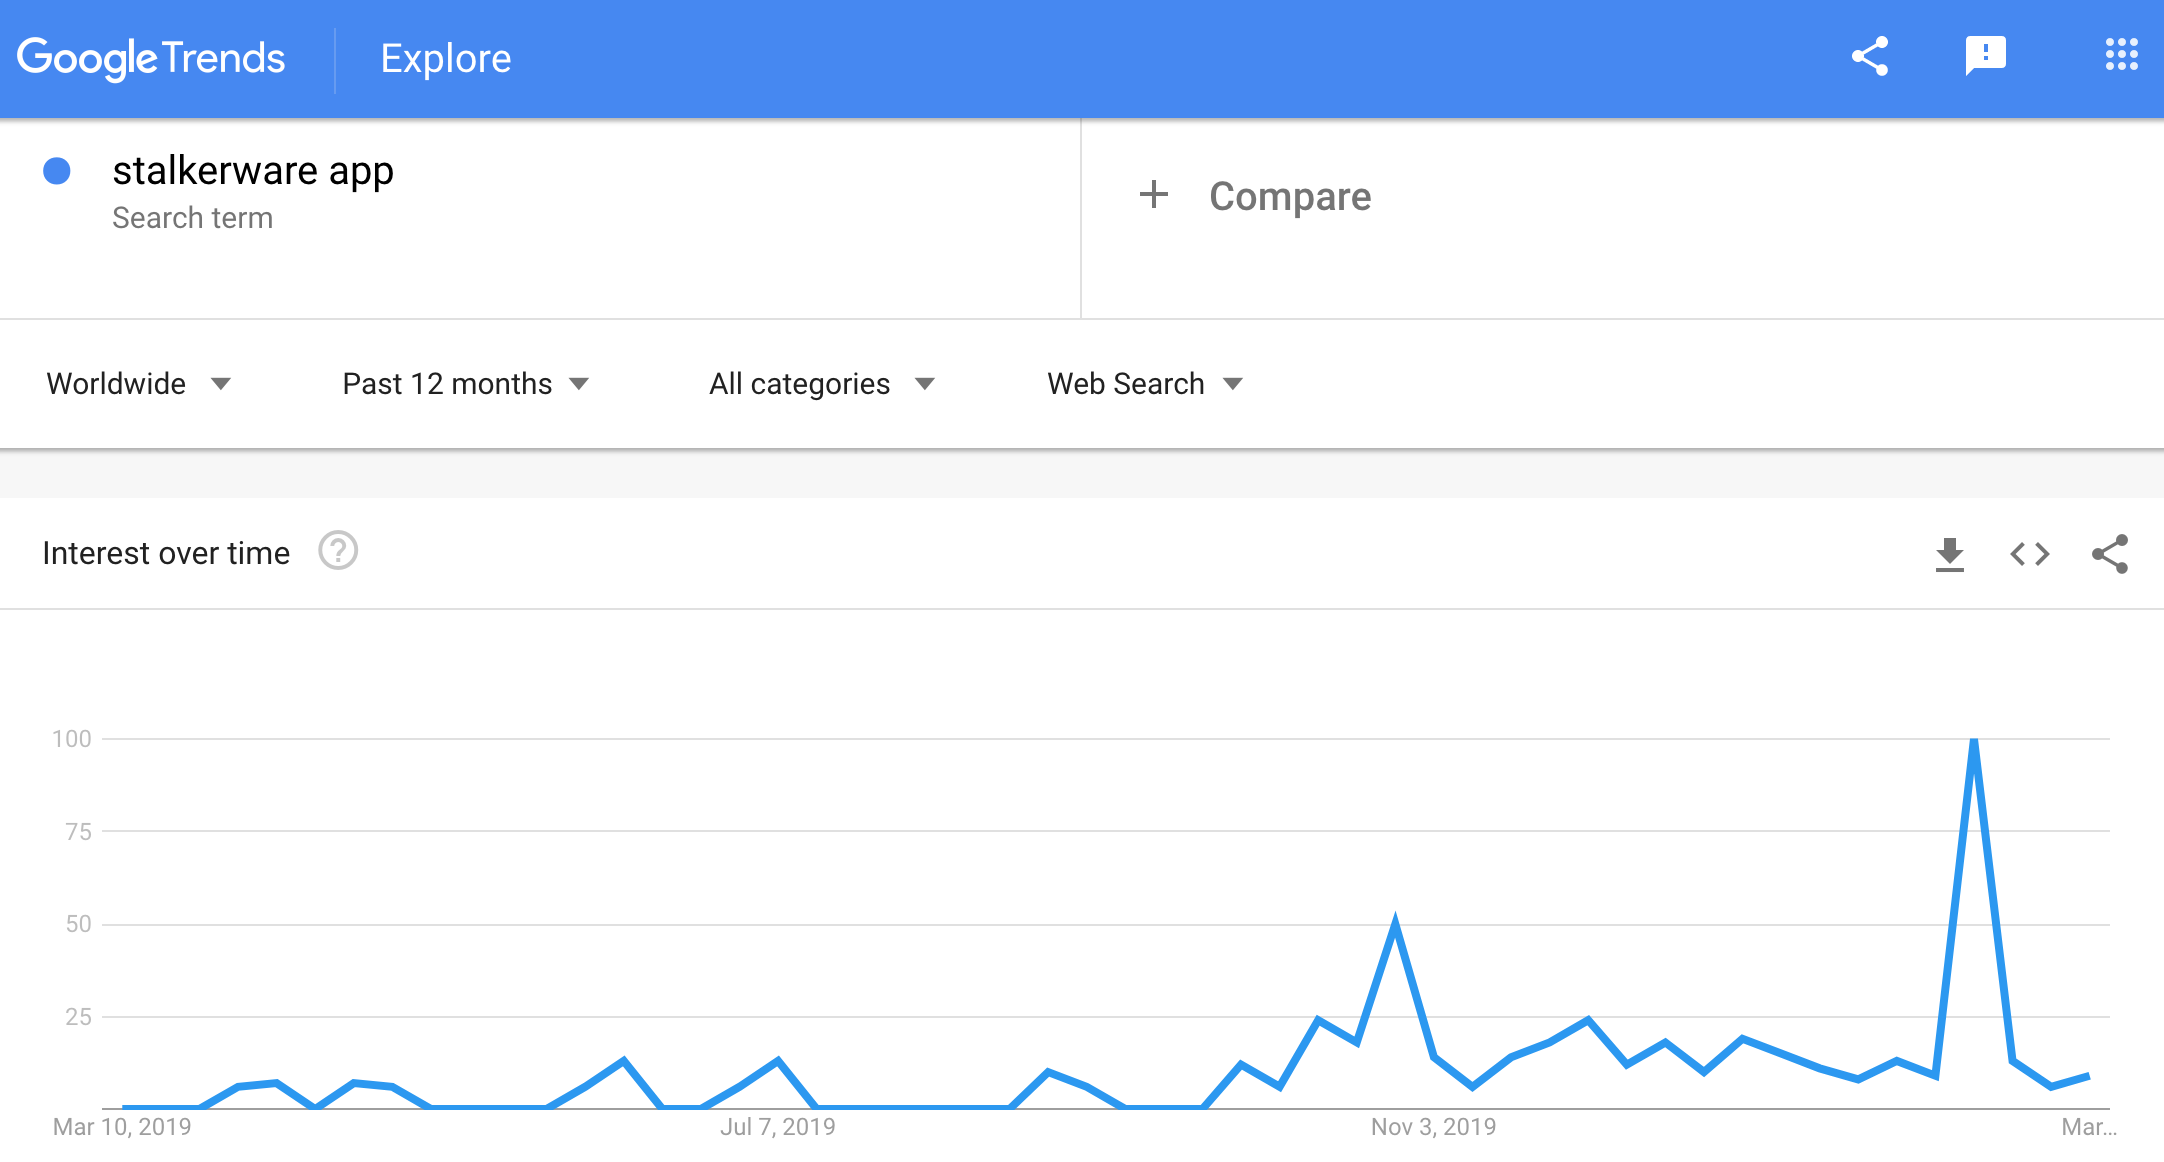Viewport: 2164px width, 1162px height.
Task: Add a Compare search term
Action: 1289,196
